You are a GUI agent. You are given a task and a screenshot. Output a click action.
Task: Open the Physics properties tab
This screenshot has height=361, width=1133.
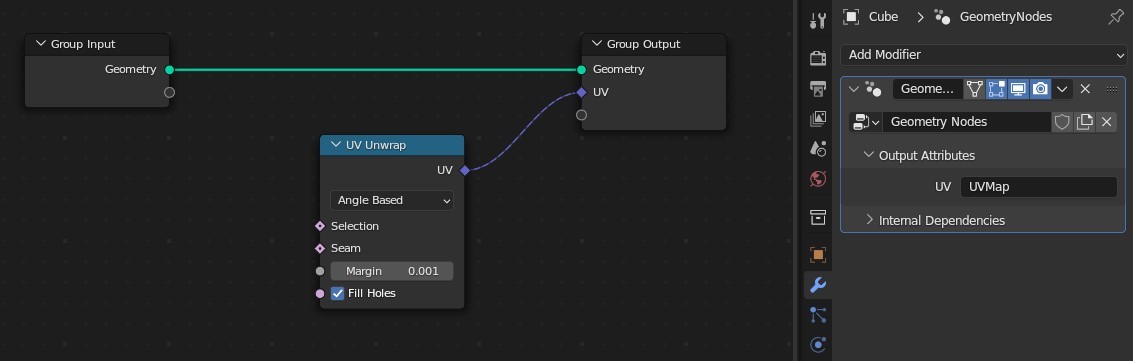[x=818, y=344]
